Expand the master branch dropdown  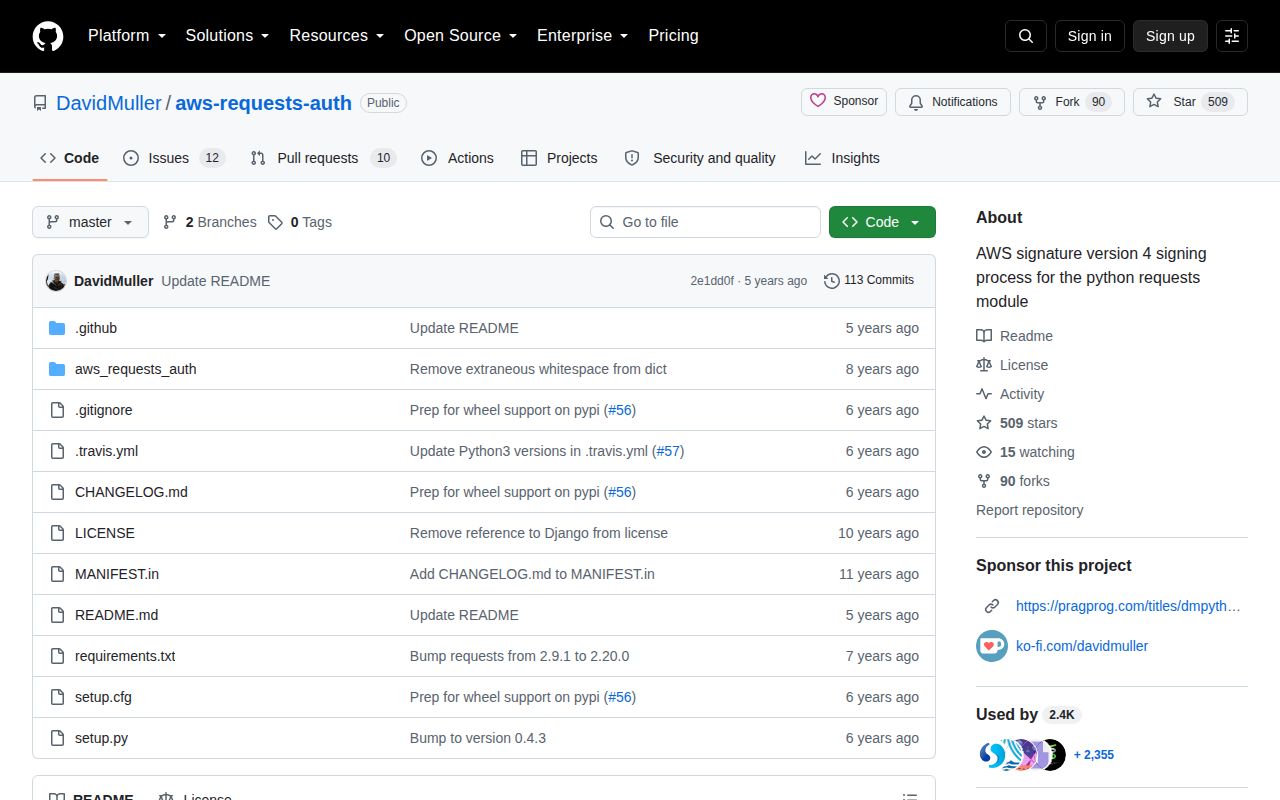coord(90,222)
